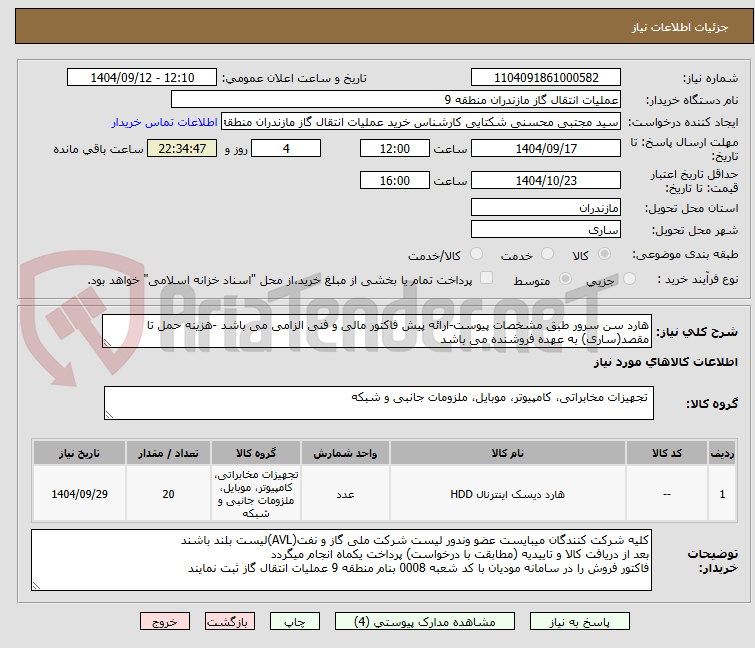Select the کالا radio button
The image size is (755, 648).
click(x=604, y=253)
